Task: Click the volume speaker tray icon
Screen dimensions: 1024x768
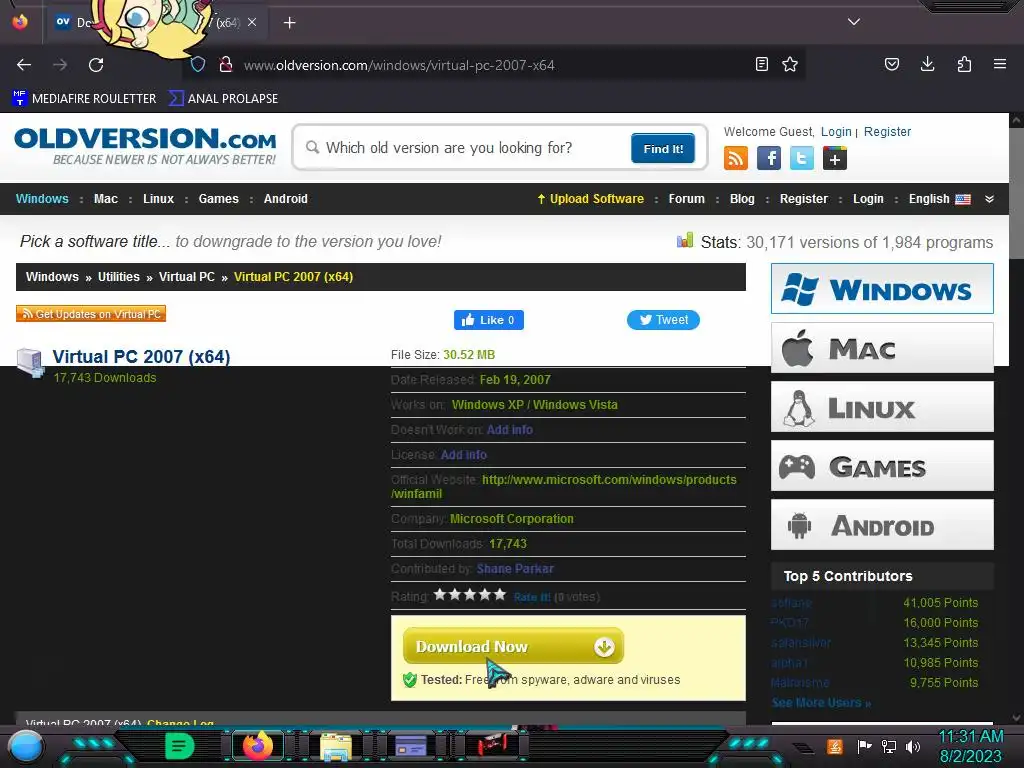Action: (913, 746)
